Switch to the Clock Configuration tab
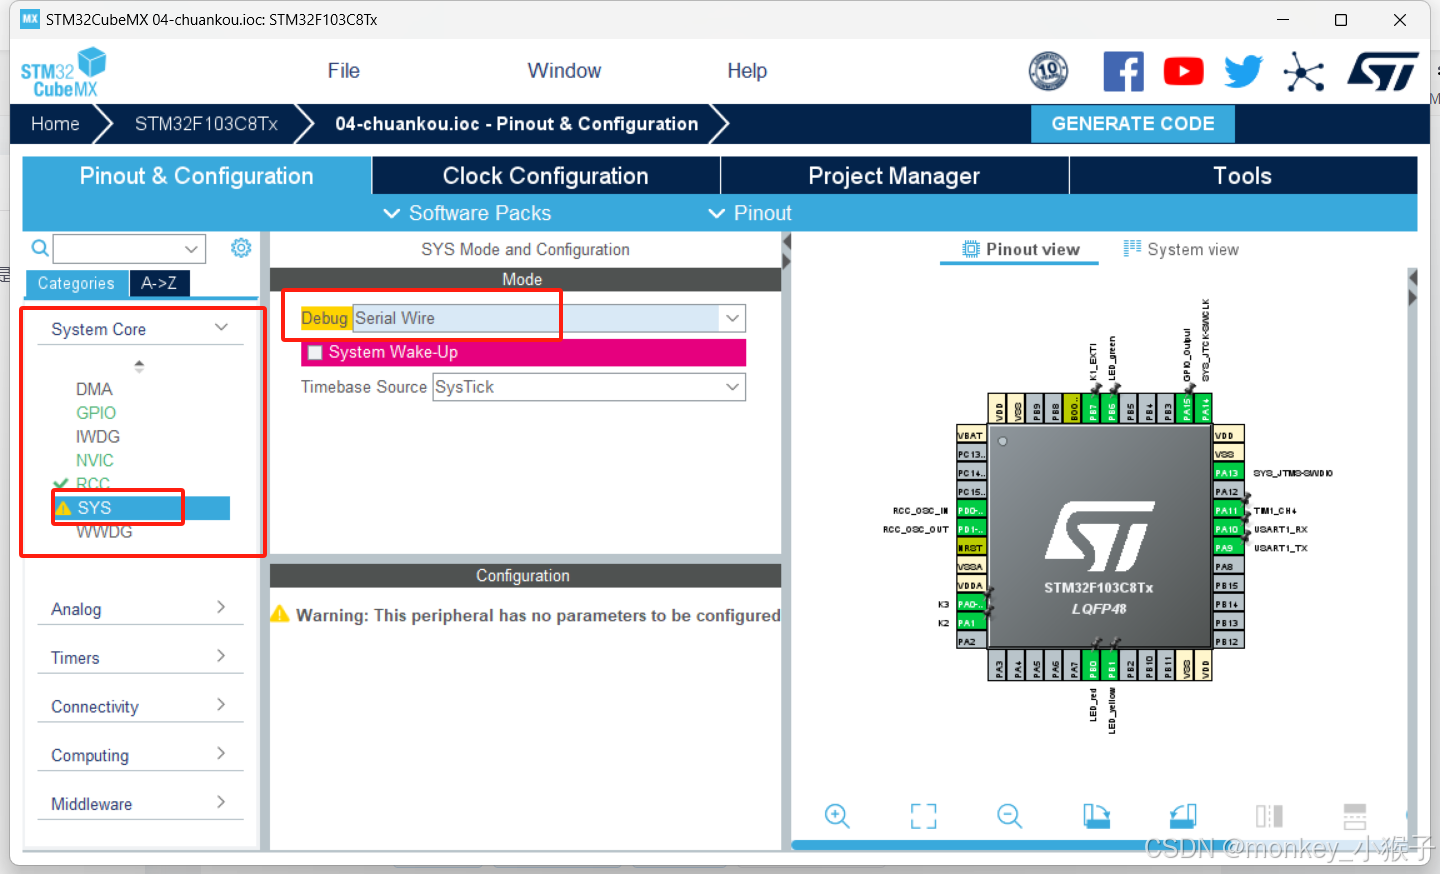Image resolution: width=1440 pixels, height=874 pixels. [x=545, y=175]
